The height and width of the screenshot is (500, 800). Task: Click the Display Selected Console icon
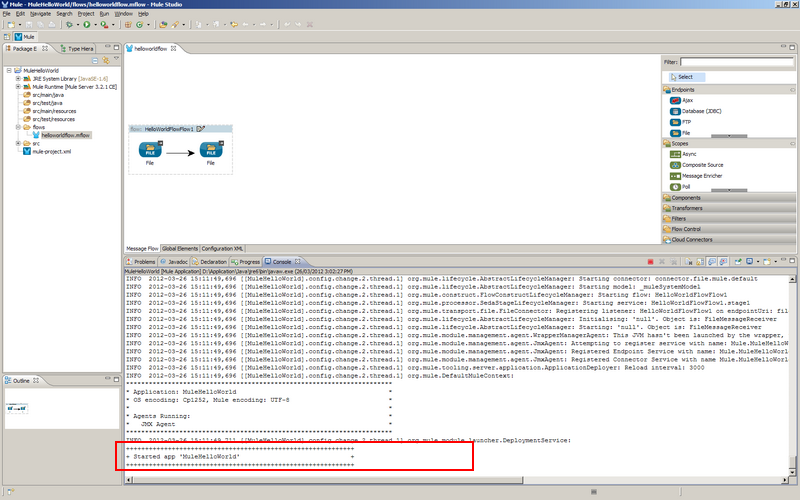point(749,262)
